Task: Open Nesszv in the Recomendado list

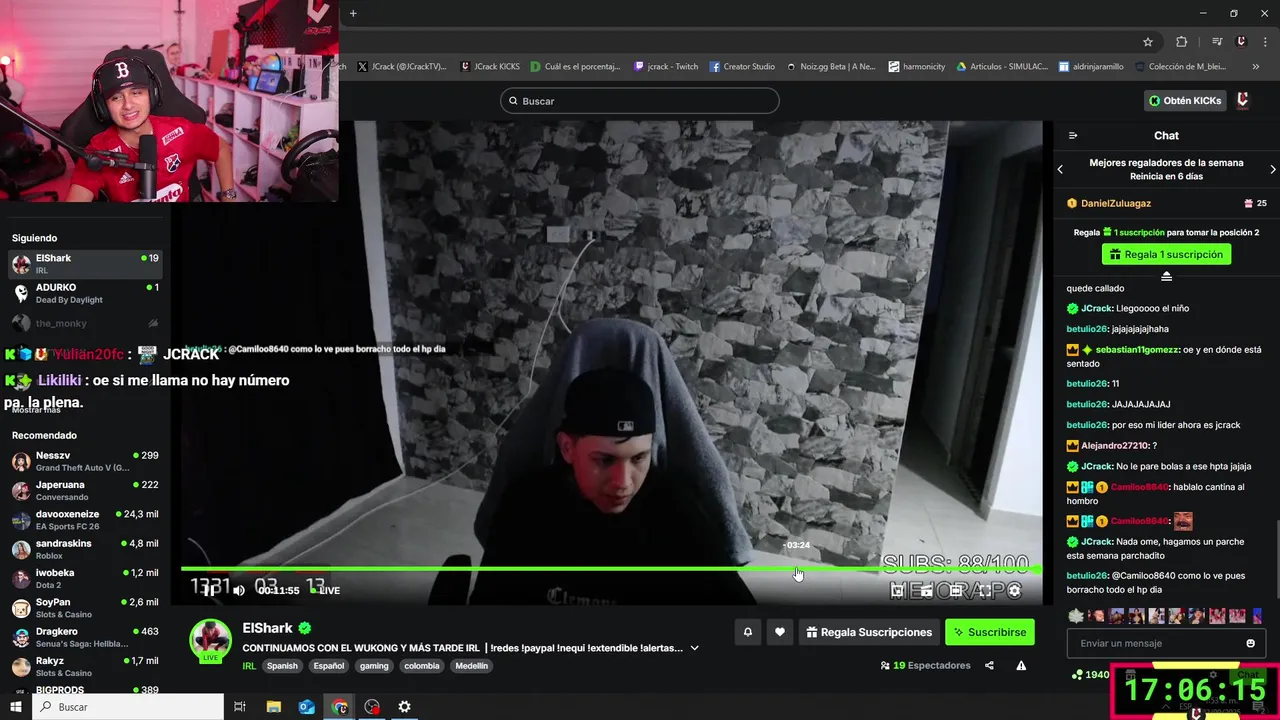Action: coord(85,461)
